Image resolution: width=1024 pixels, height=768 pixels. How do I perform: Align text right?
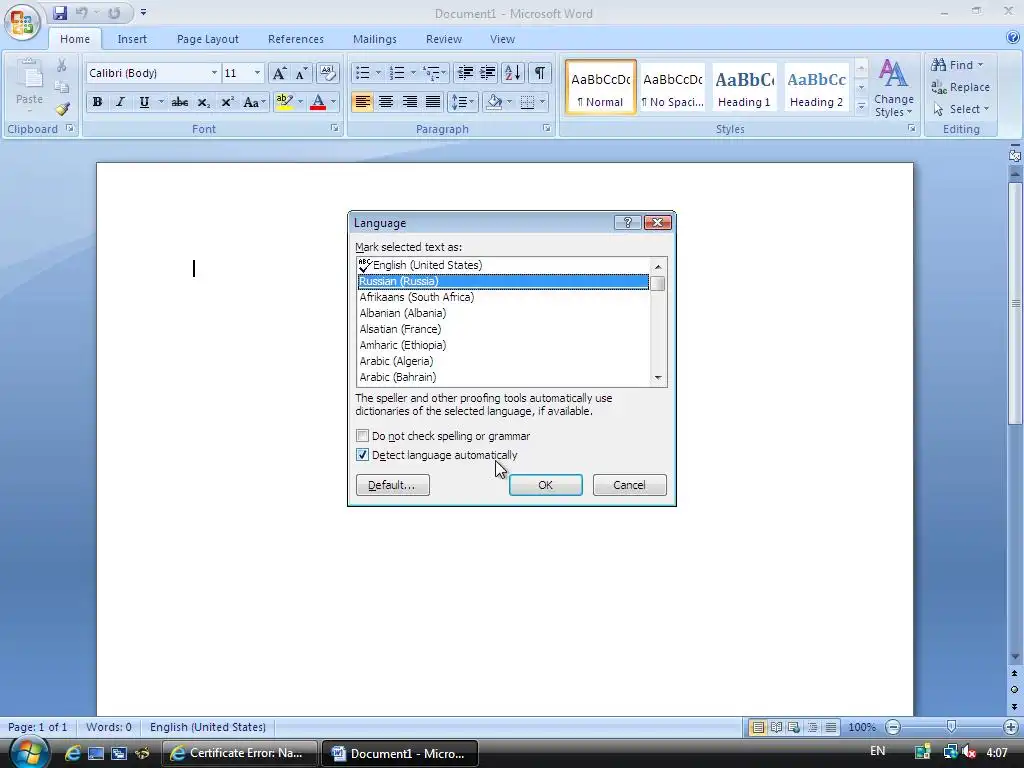[x=409, y=102]
